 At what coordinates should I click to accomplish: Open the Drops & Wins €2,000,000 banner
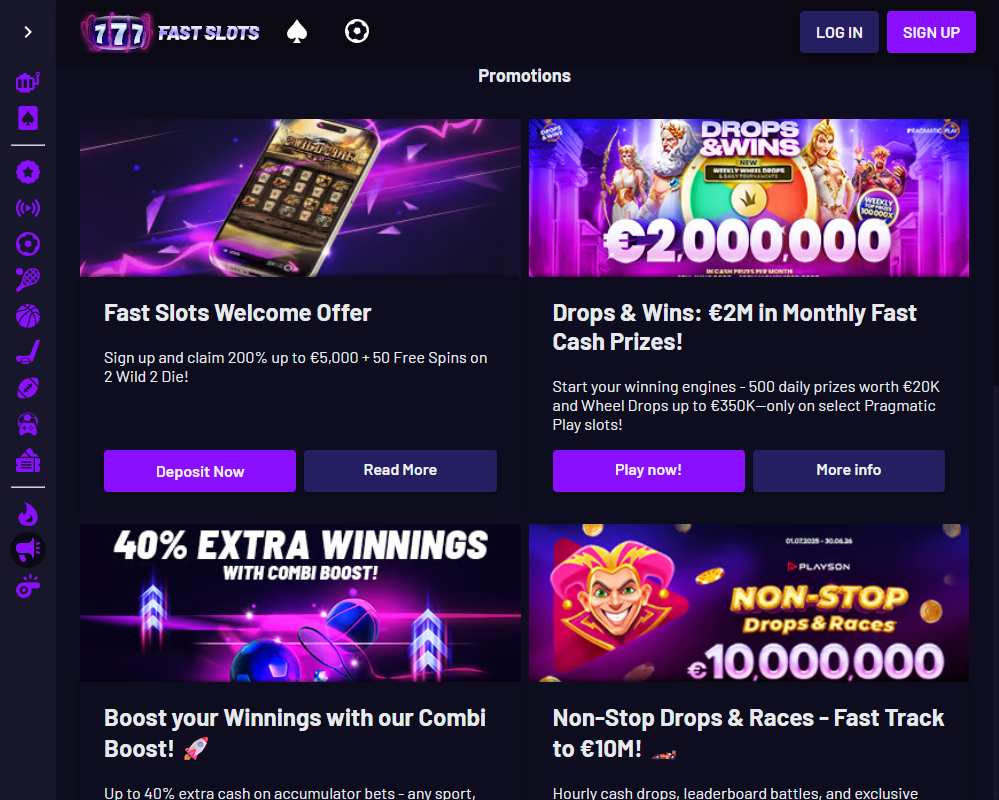(x=749, y=197)
